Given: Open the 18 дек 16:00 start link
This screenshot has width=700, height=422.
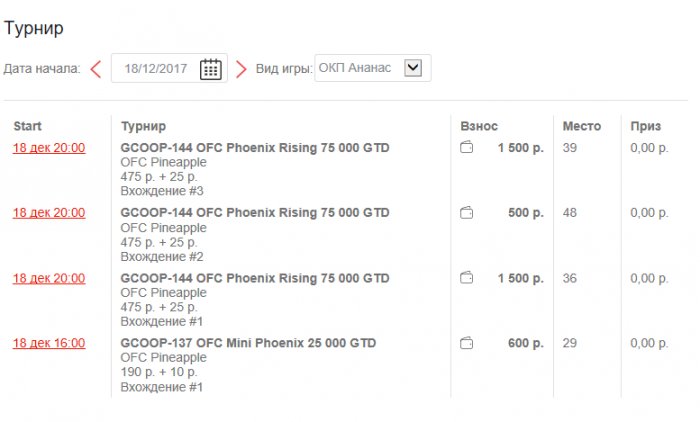Looking at the screenshot, I should [48, 343].
